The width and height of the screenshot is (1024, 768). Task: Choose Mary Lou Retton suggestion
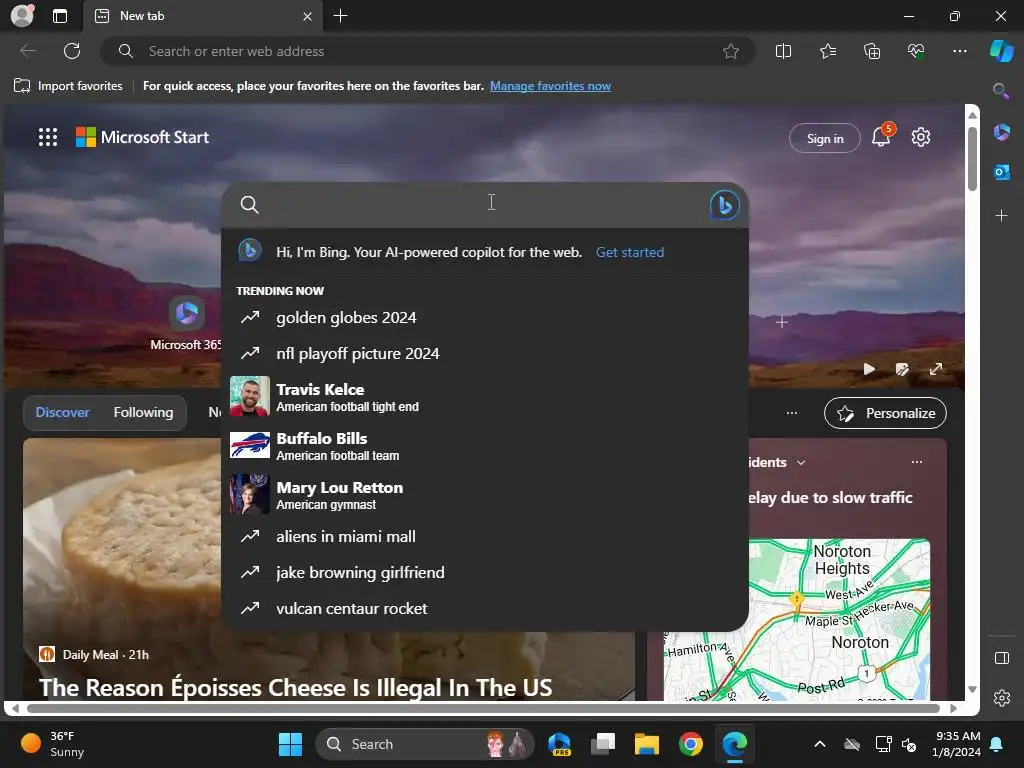pyautogui.click(x=485, y=494)
